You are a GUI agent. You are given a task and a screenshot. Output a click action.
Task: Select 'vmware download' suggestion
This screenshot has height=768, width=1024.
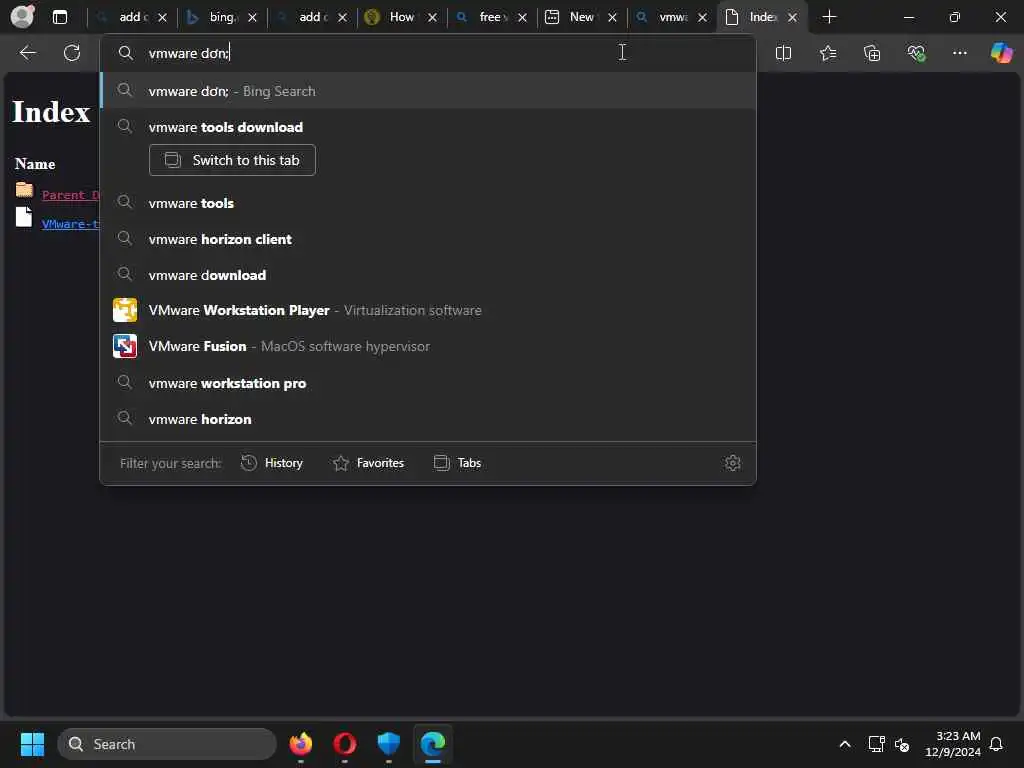[428, 275]
